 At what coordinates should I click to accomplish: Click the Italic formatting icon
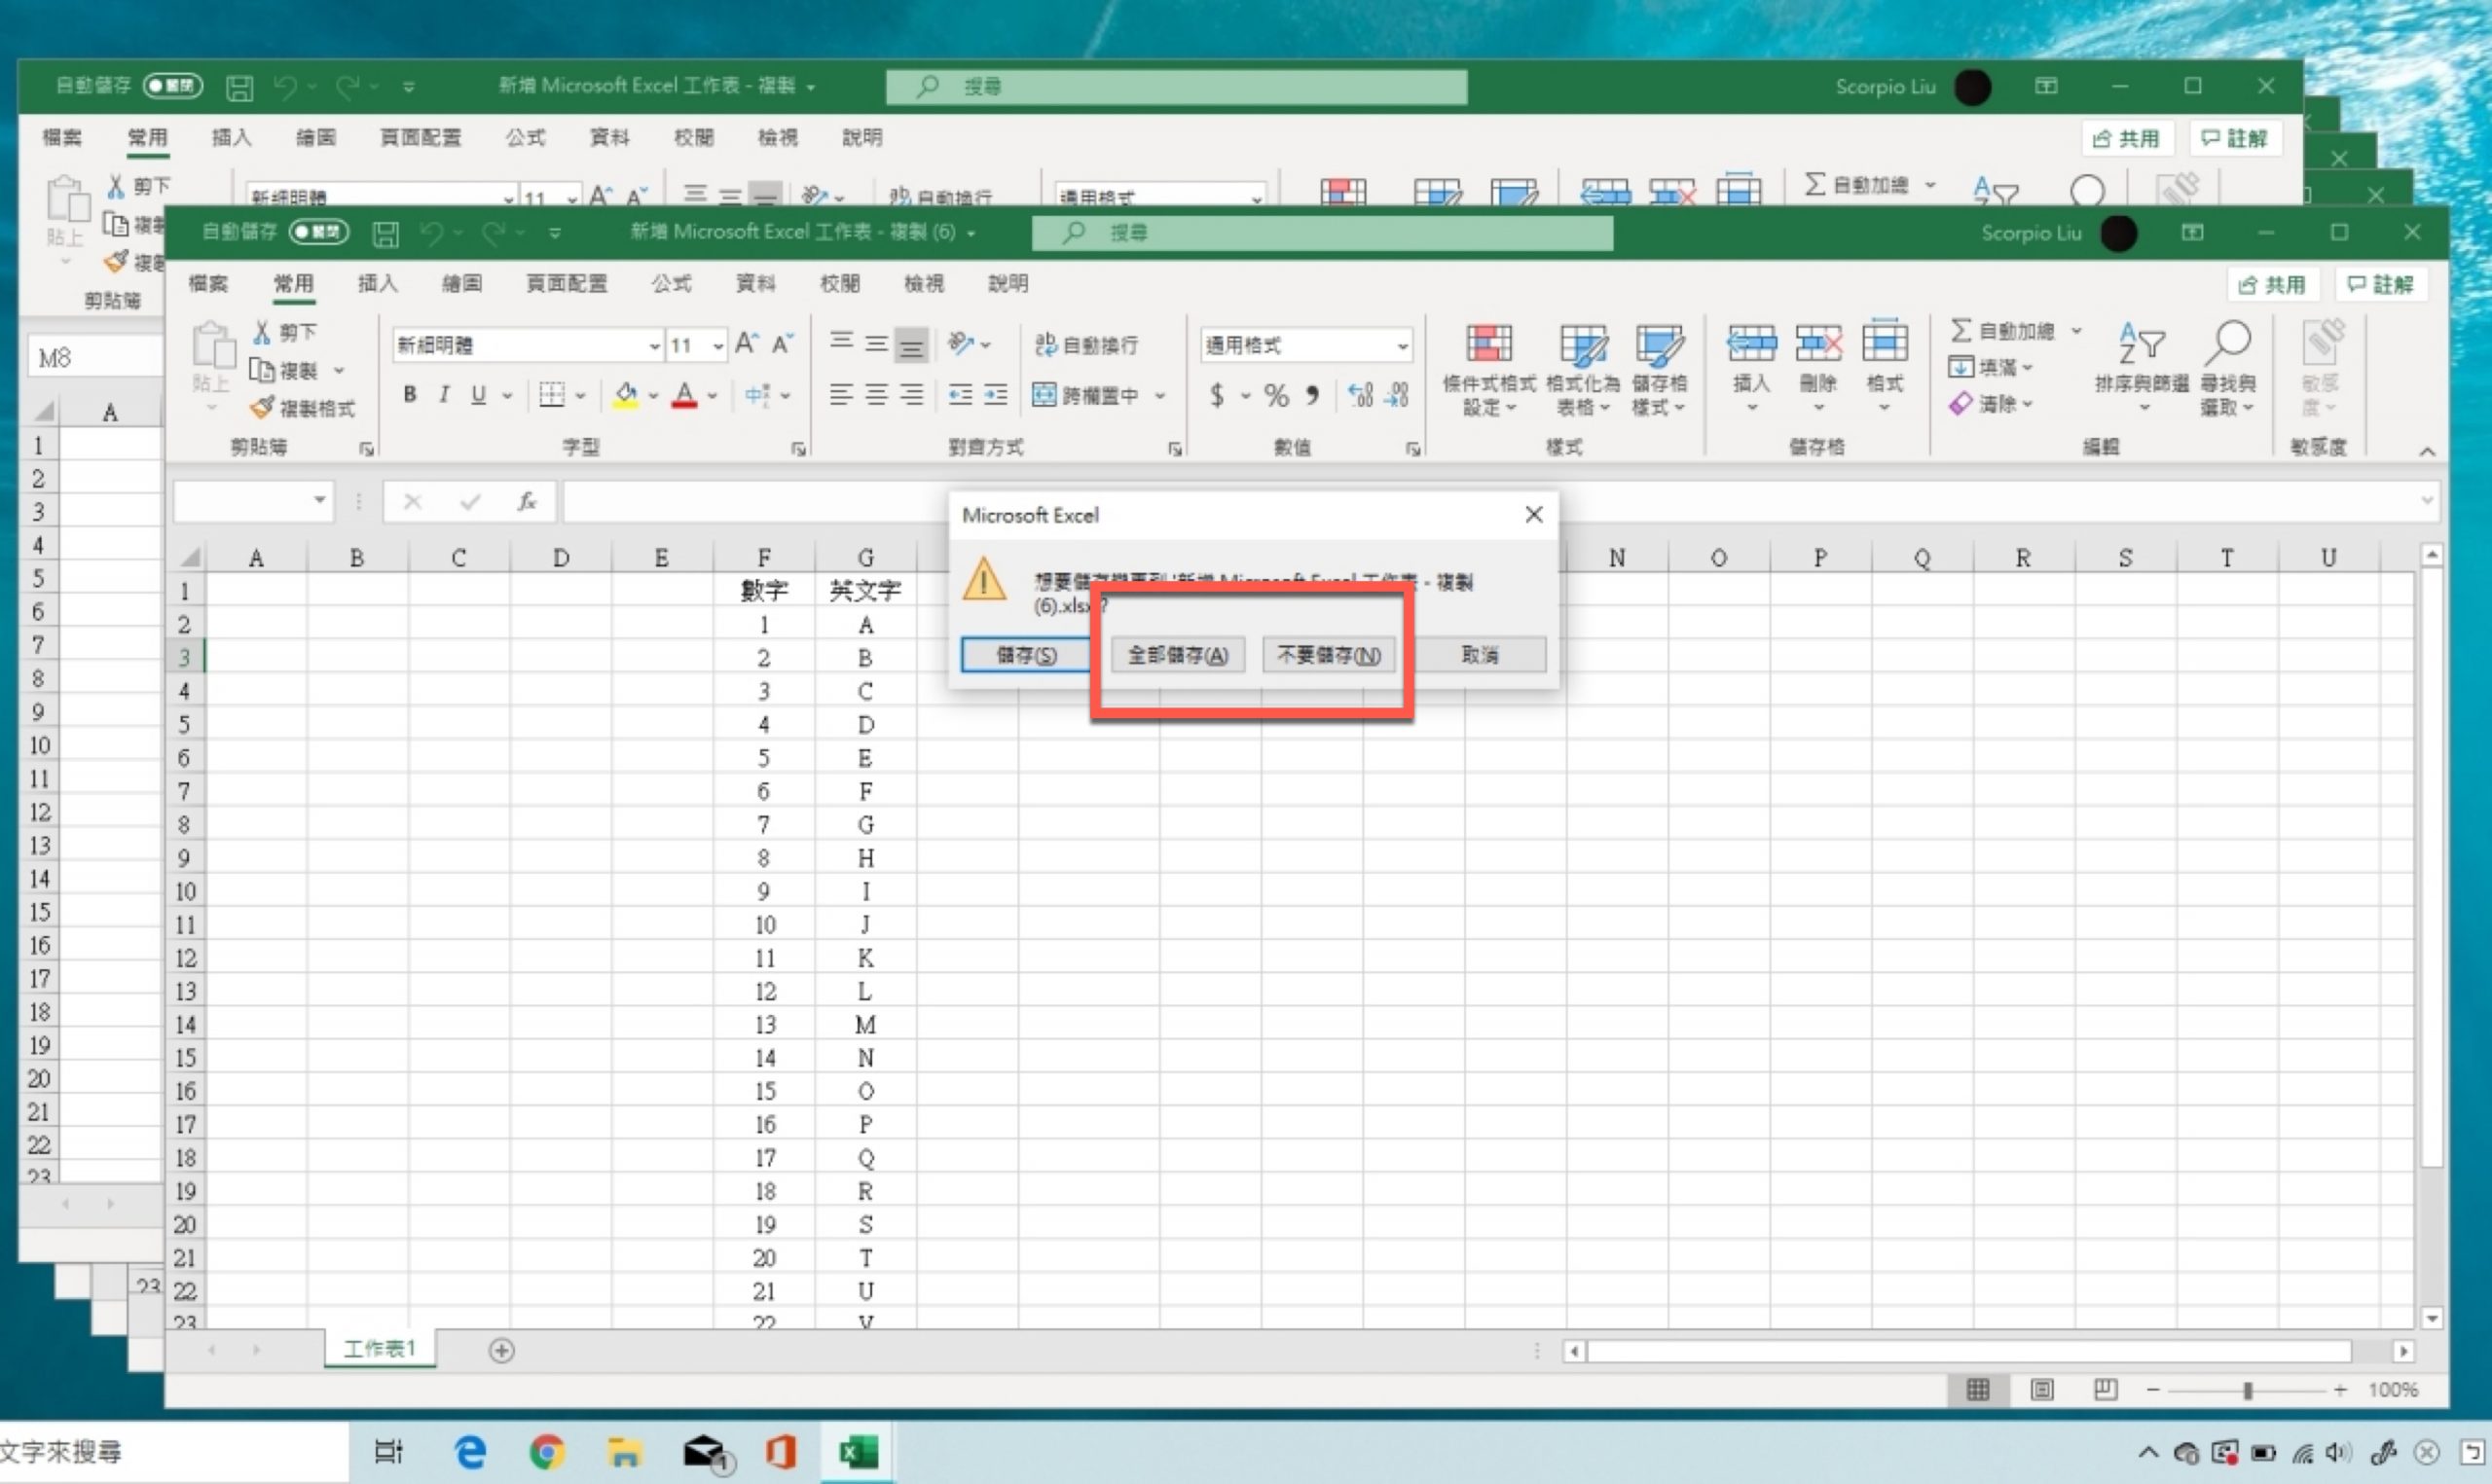444,395
